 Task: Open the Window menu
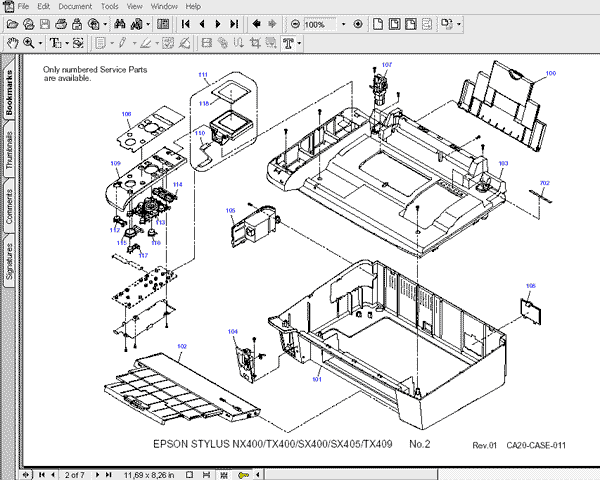point(164,6)
